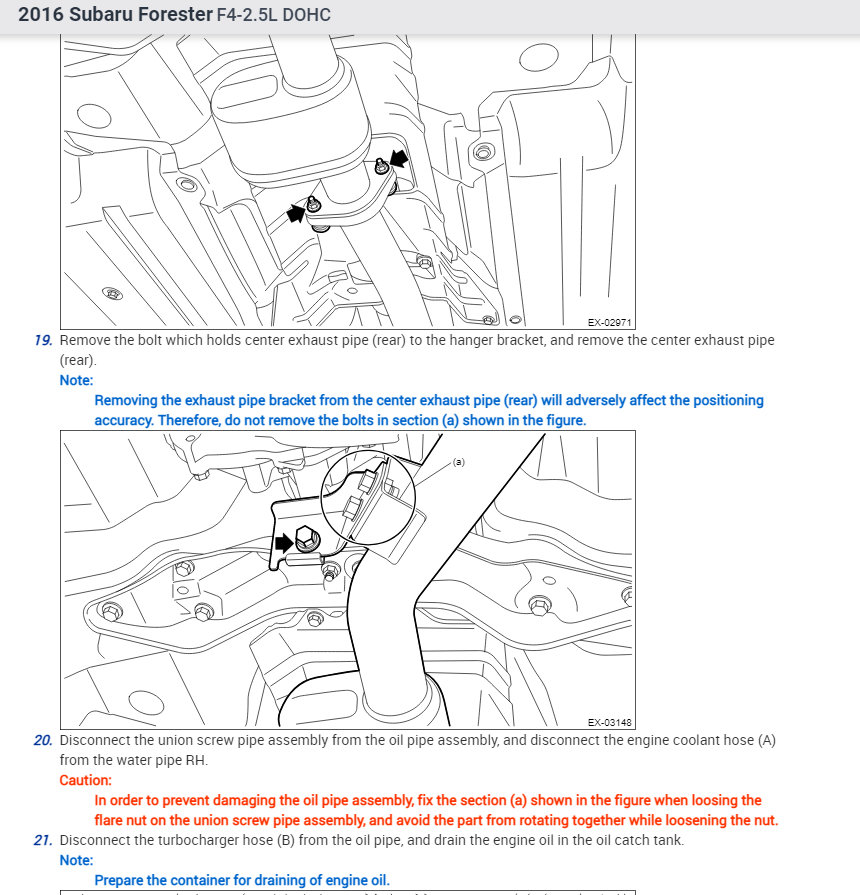The width and height of the screenshot is (860, 895).
Task: Click the 'Disconnect the turbocharger hose (B)' step text
Action: [372, 840]
